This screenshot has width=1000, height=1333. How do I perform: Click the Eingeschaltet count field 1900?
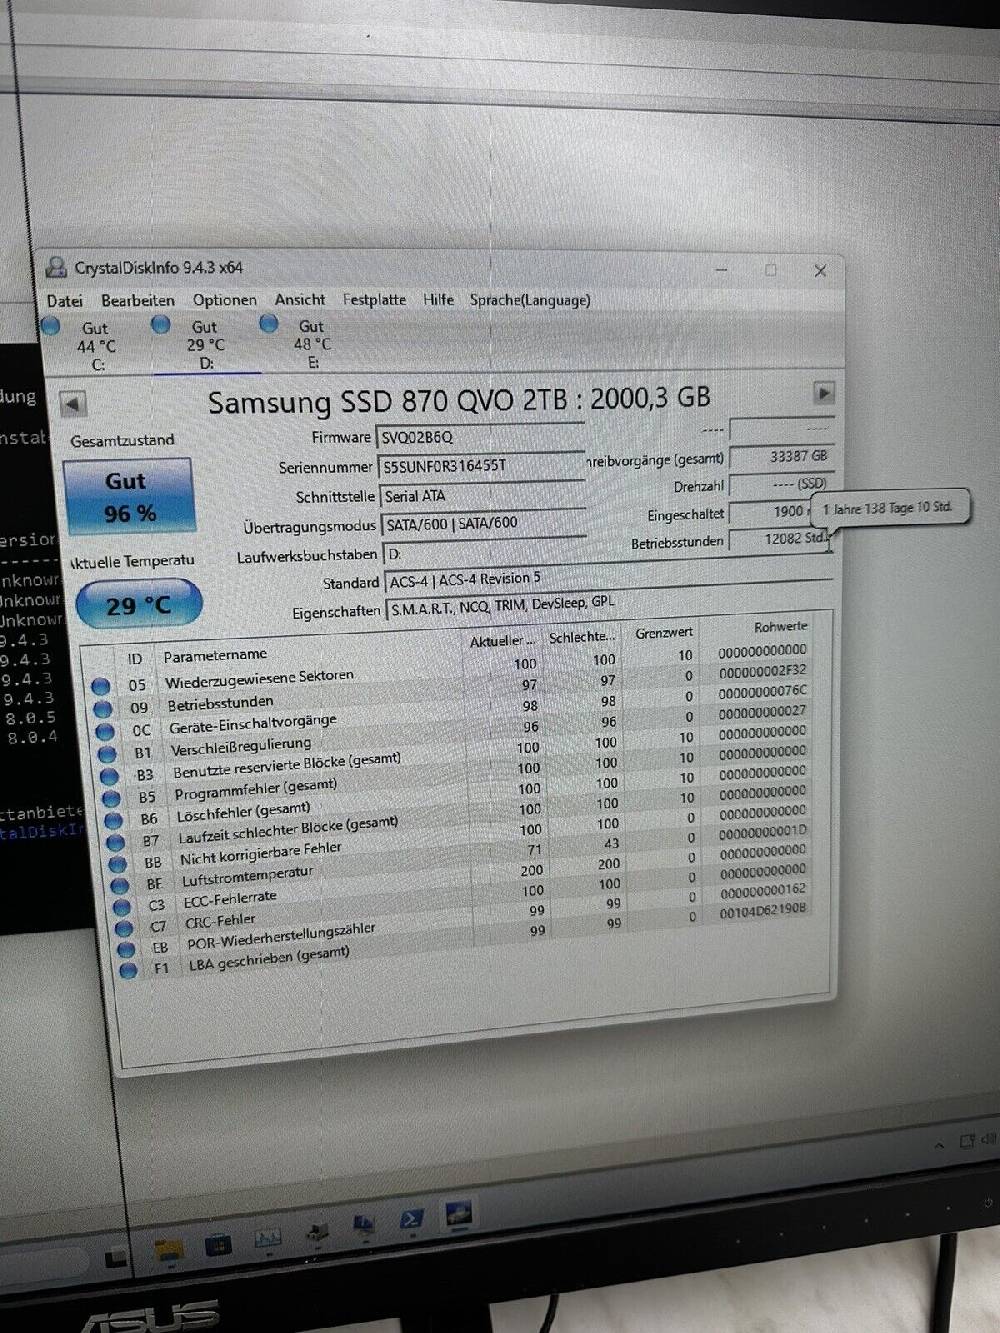(770, 511)
